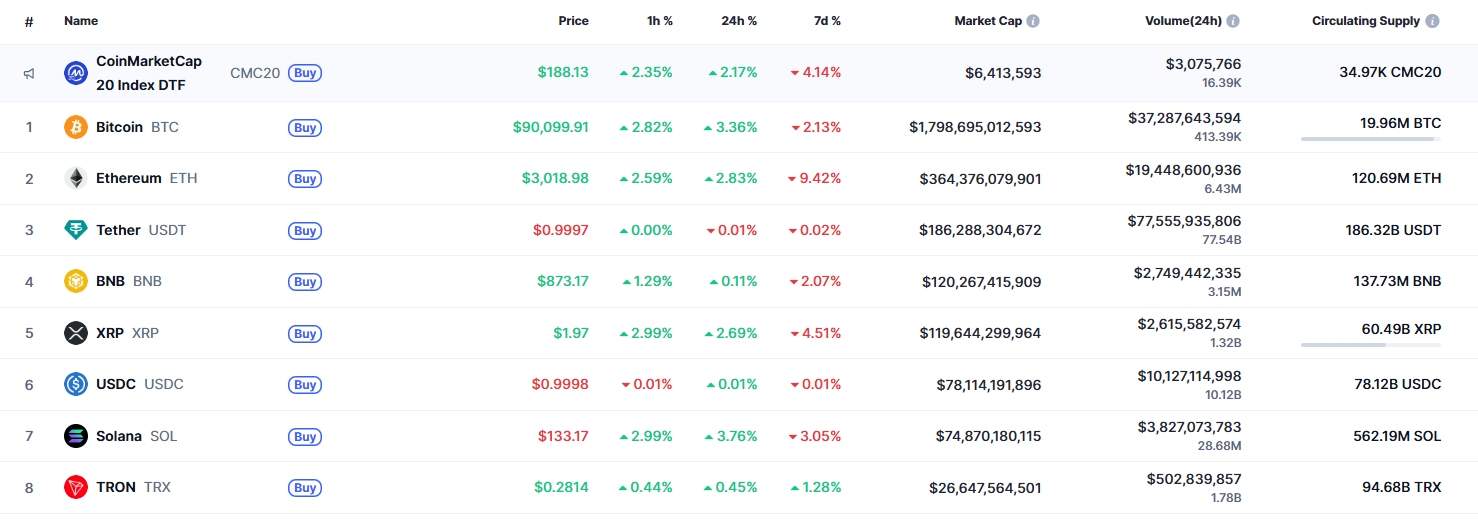Click Bitcoin circulating supply progress bar

tap(1371, 139)
